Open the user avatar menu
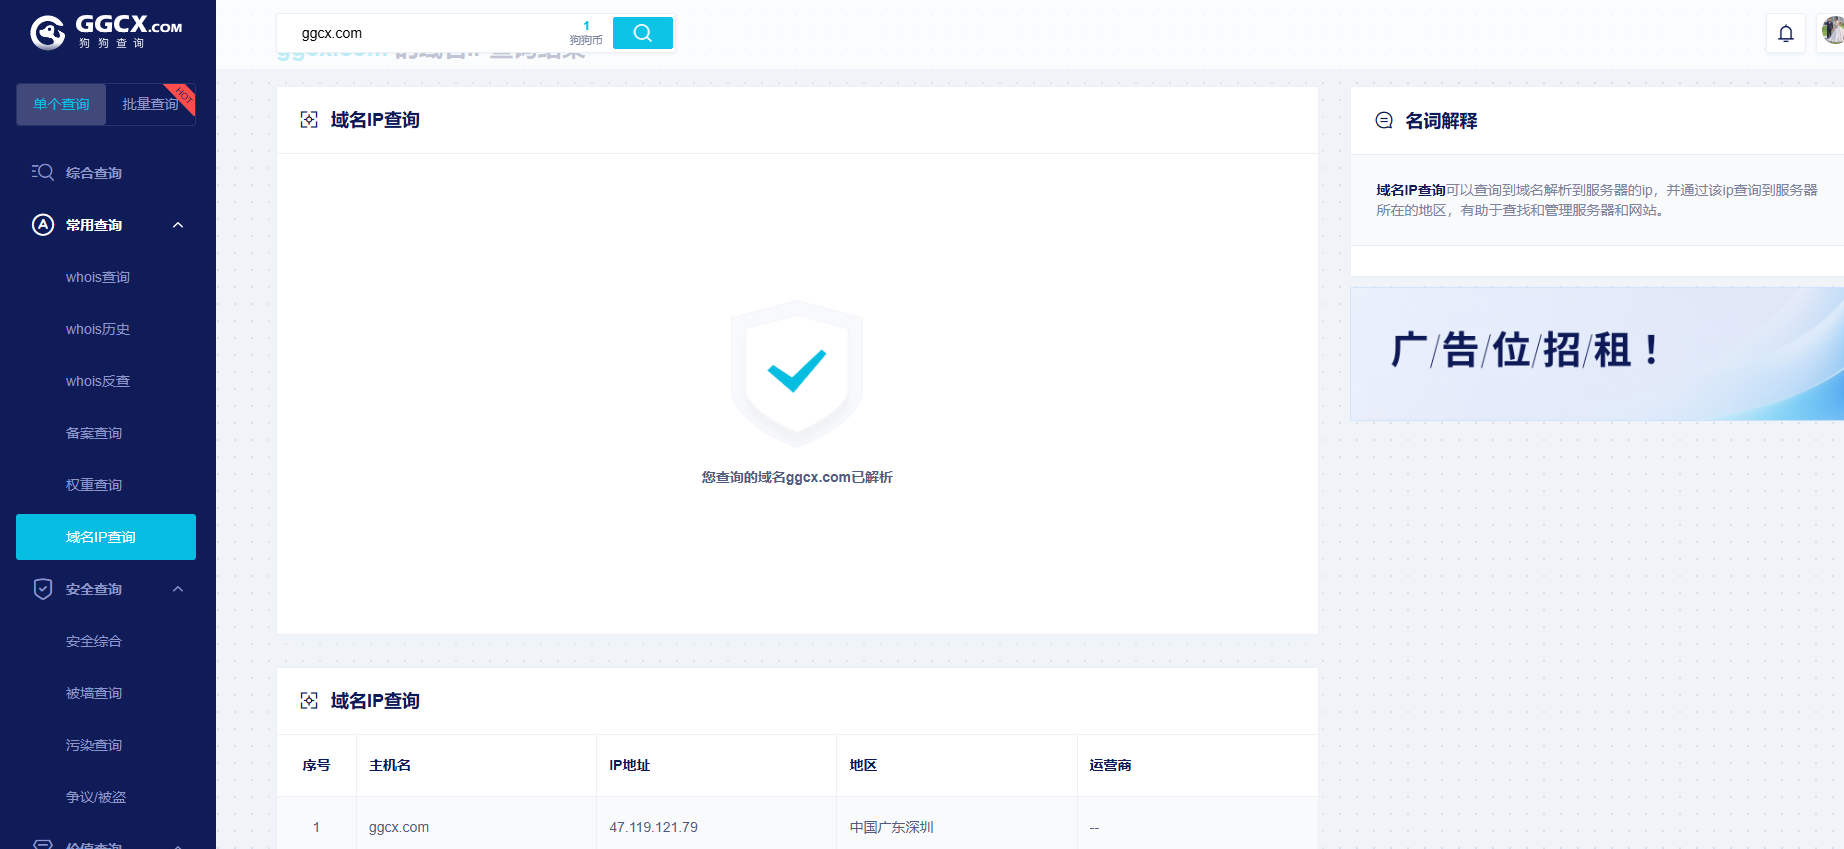The height and width of the screenshot is (849, 1844). (x=1832, y=32)
